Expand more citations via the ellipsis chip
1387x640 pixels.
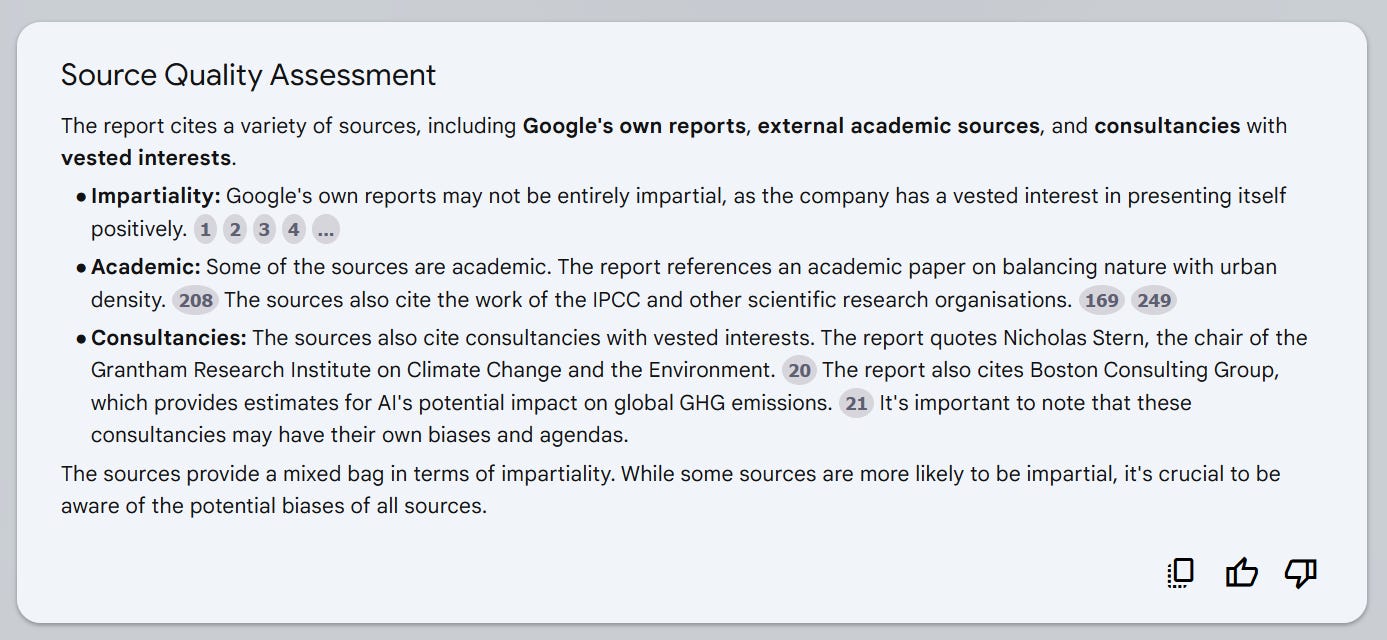pyautogui.click(x=326, y=230)
